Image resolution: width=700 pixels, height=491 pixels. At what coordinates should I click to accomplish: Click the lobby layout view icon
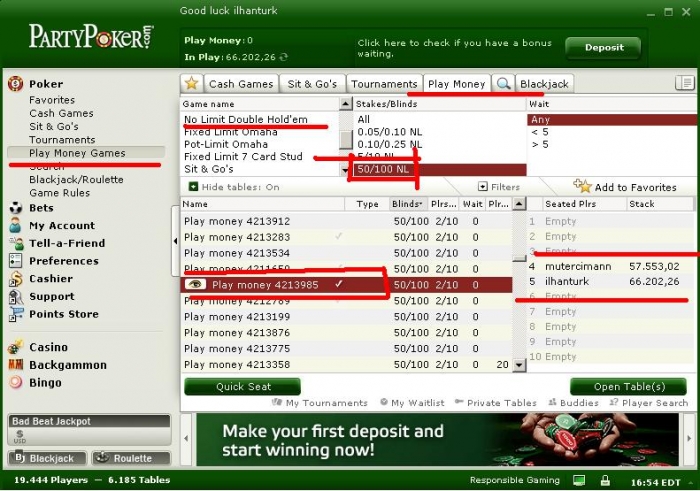coord(684,83)
